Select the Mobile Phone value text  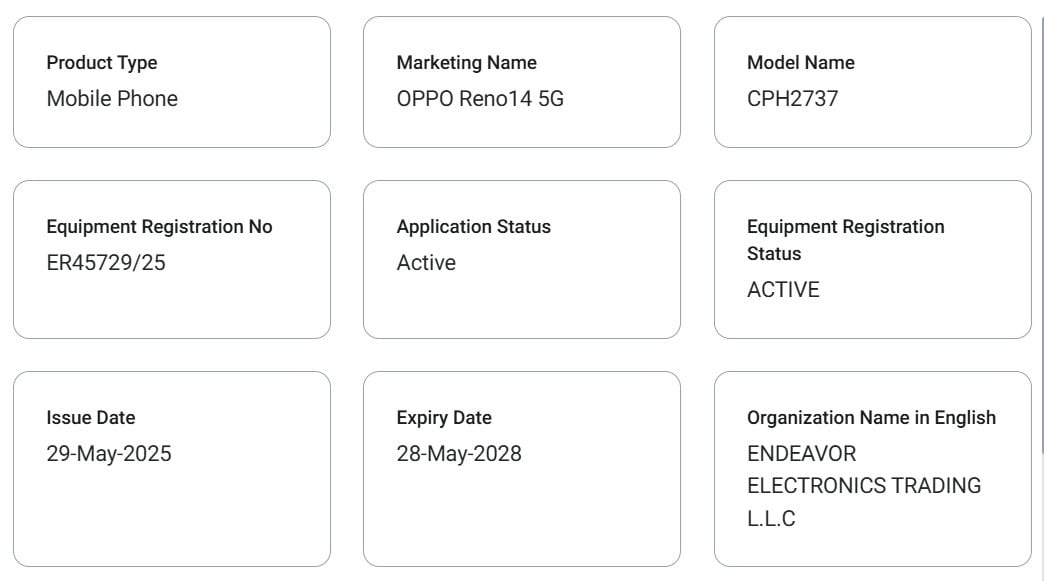click(x=112, y=98)
